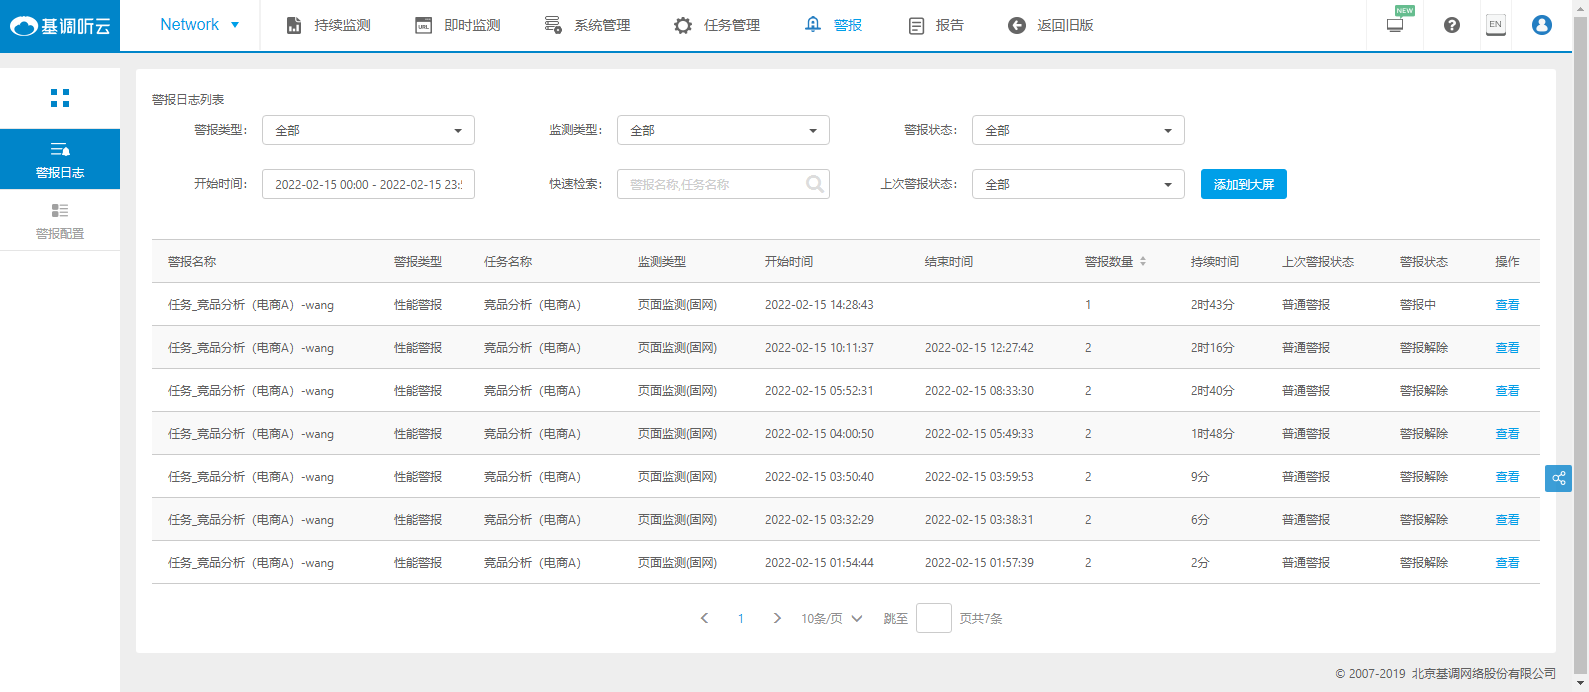Viewport: 1589px width, 692px height.
Task: Sort by 警报数量 column arrows
Action: click(x=1143, y=262)
